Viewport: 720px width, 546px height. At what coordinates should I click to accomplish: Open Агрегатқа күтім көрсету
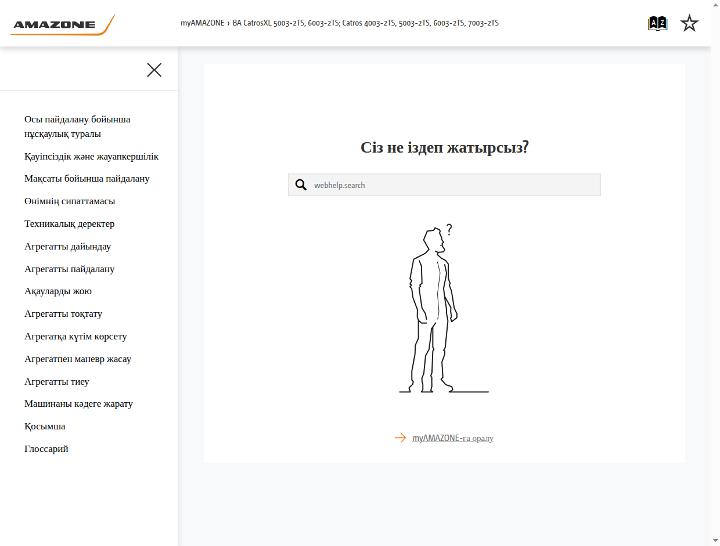point(75,336)
